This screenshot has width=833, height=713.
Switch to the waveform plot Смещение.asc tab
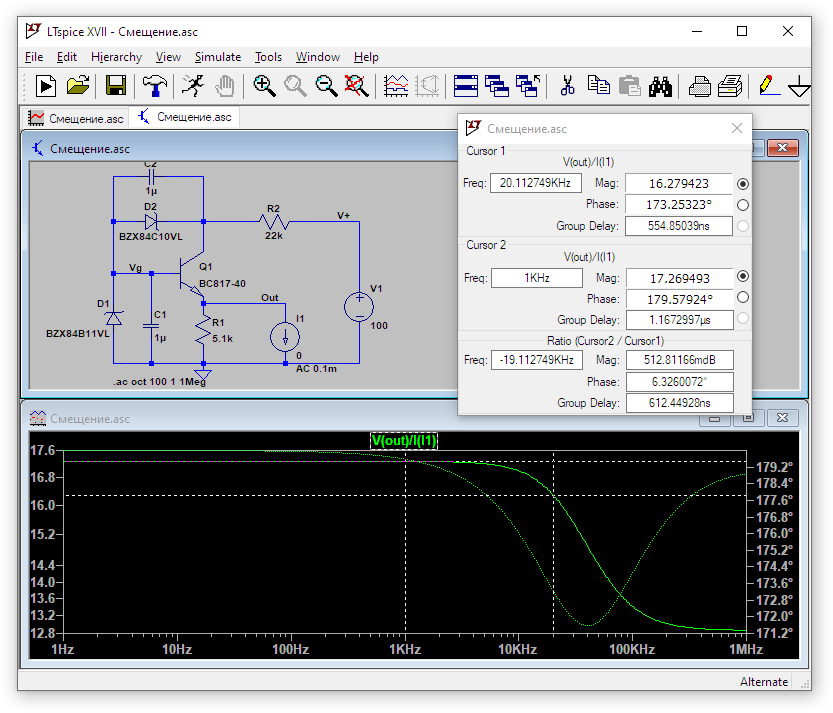point(77,118)
